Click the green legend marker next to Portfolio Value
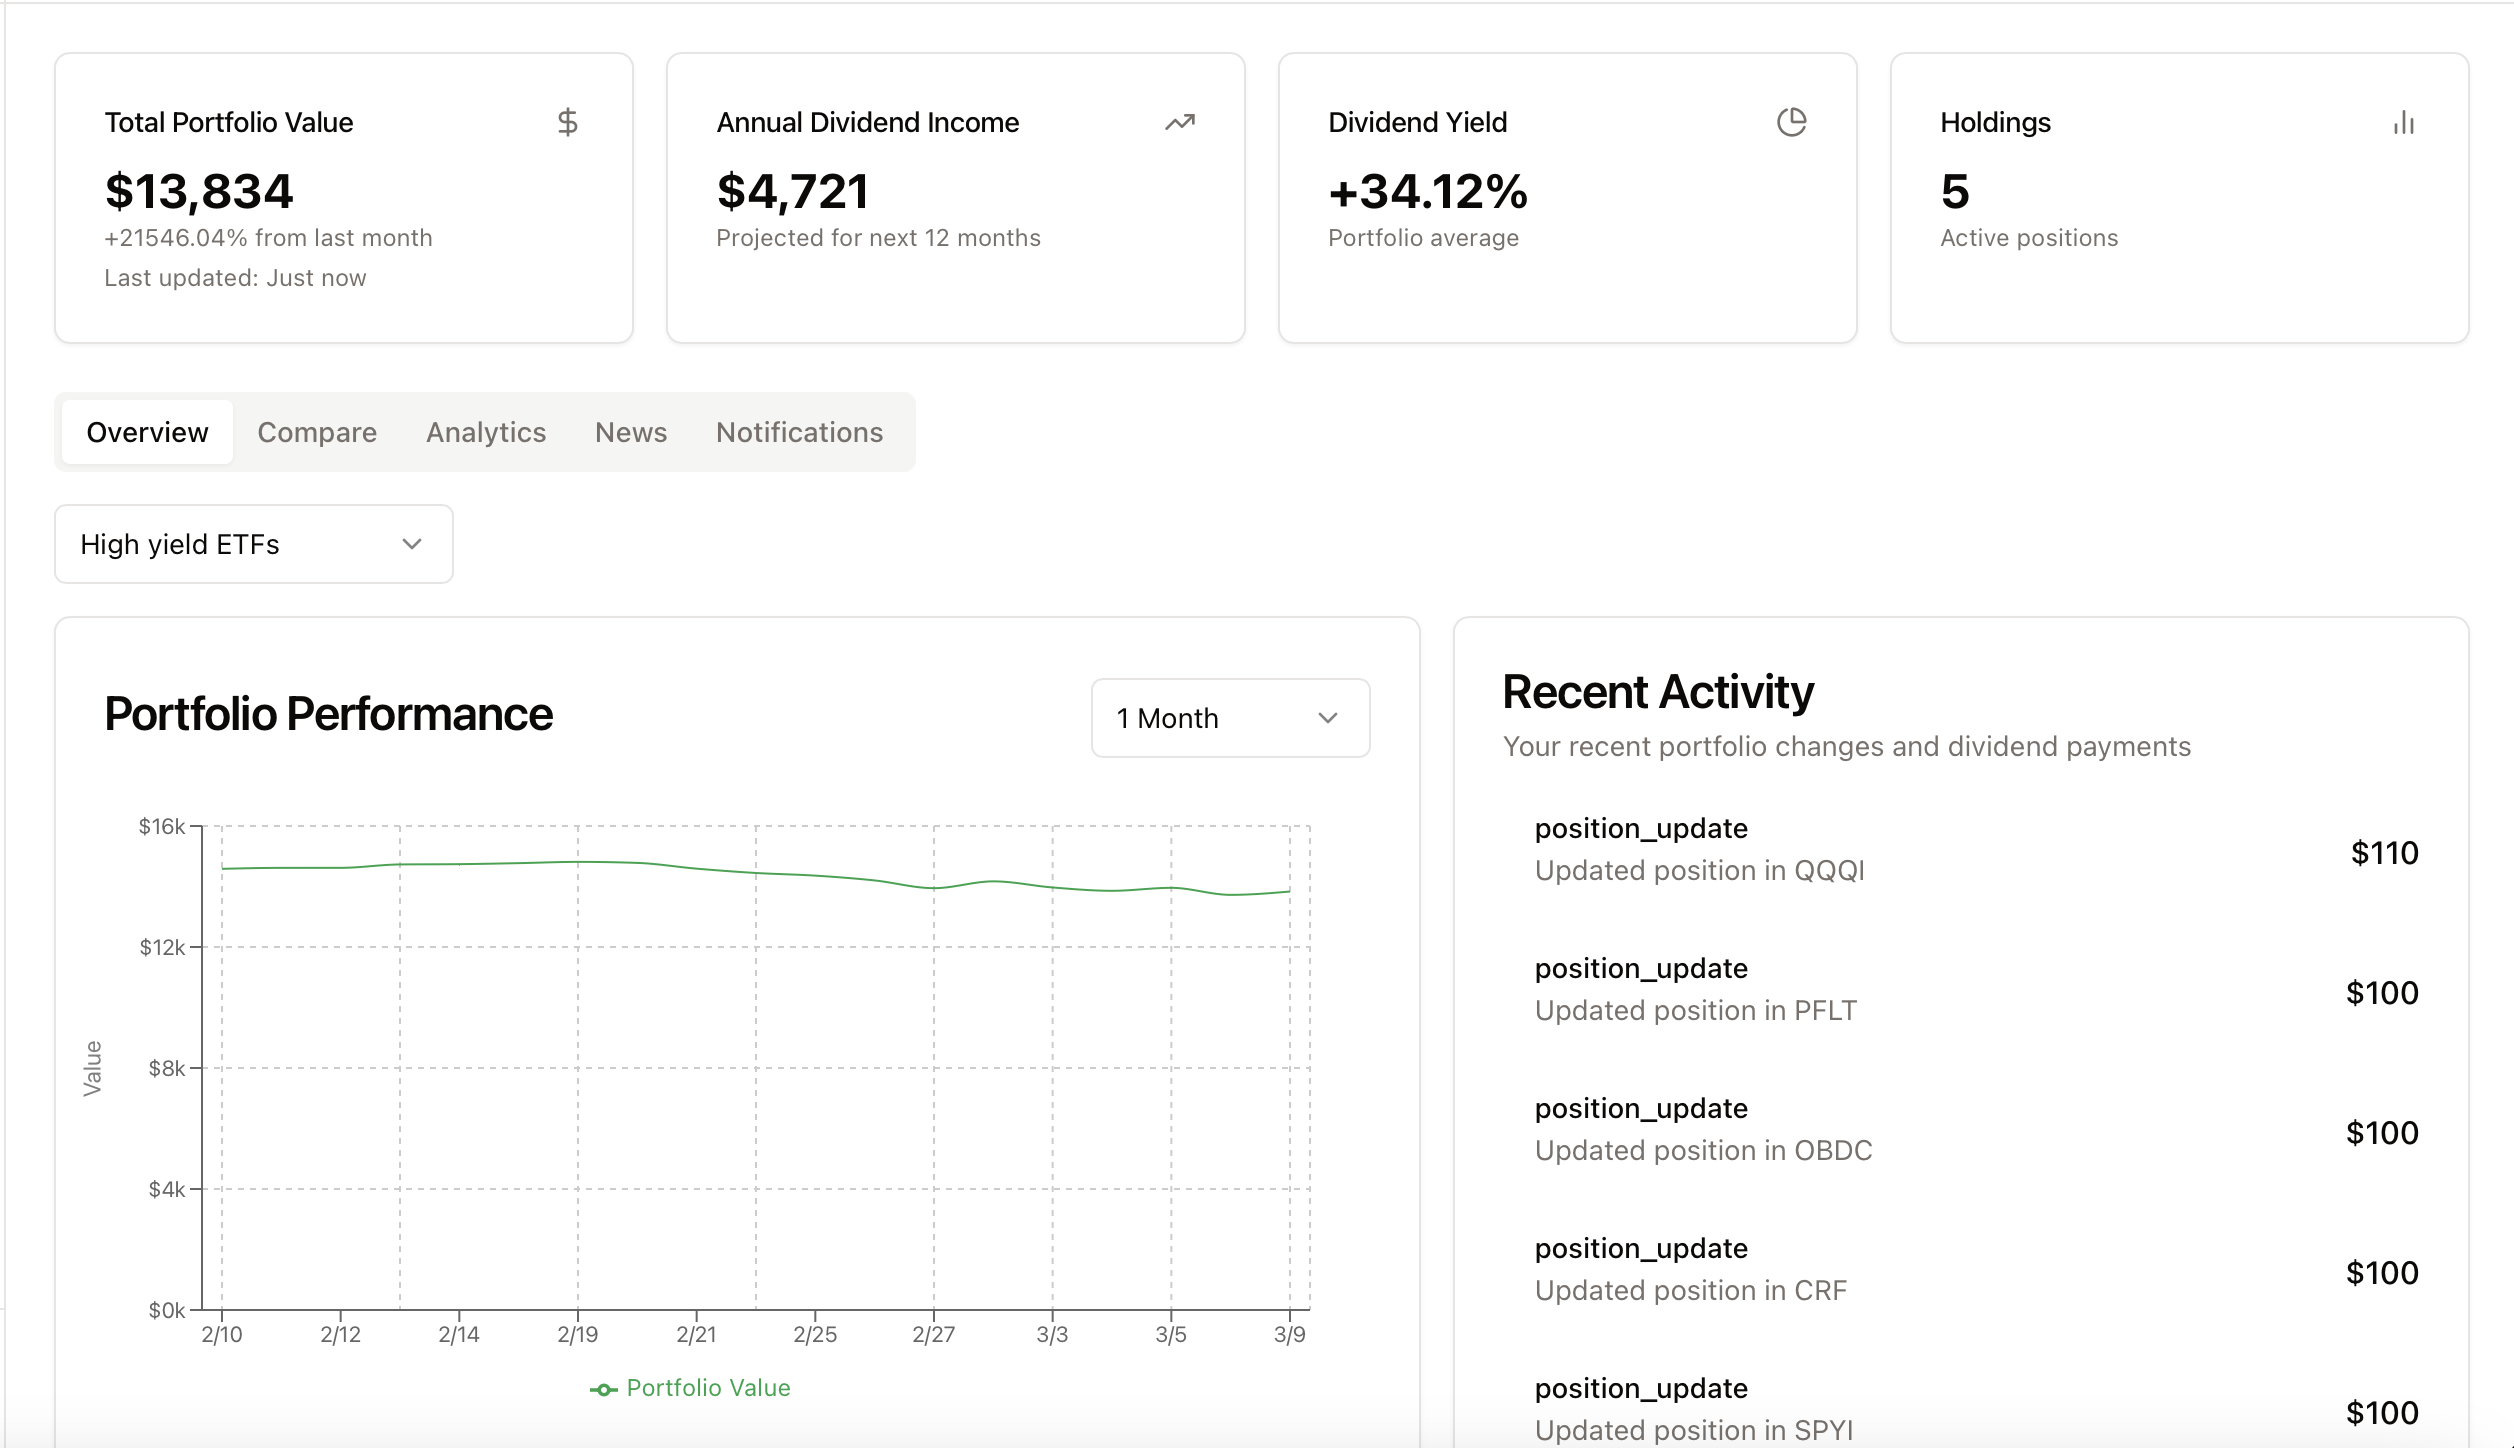 604,1387
